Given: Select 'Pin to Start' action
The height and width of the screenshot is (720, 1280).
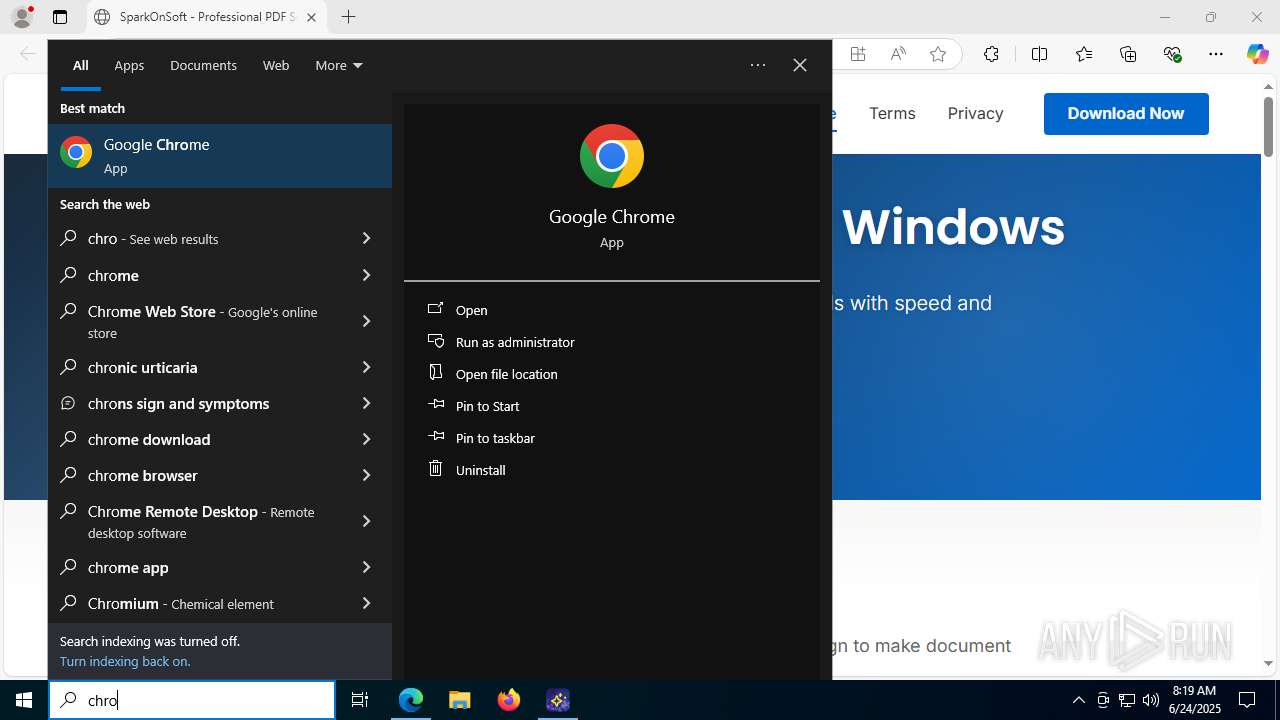Looking at the screenshot, I should pyautogui.click(x=612, y=406).
